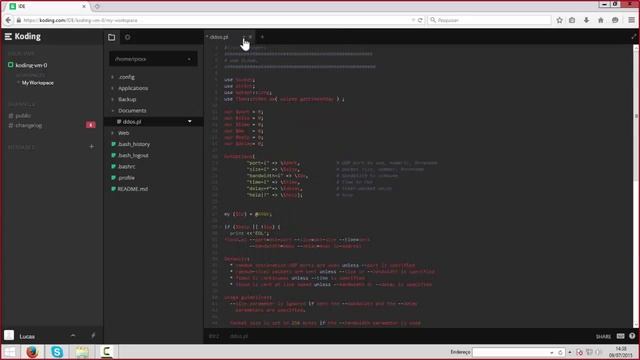The height and width of the screenshot is (360, 640).
Task: Open the downloads arrow icon
Action: [587, 20]
